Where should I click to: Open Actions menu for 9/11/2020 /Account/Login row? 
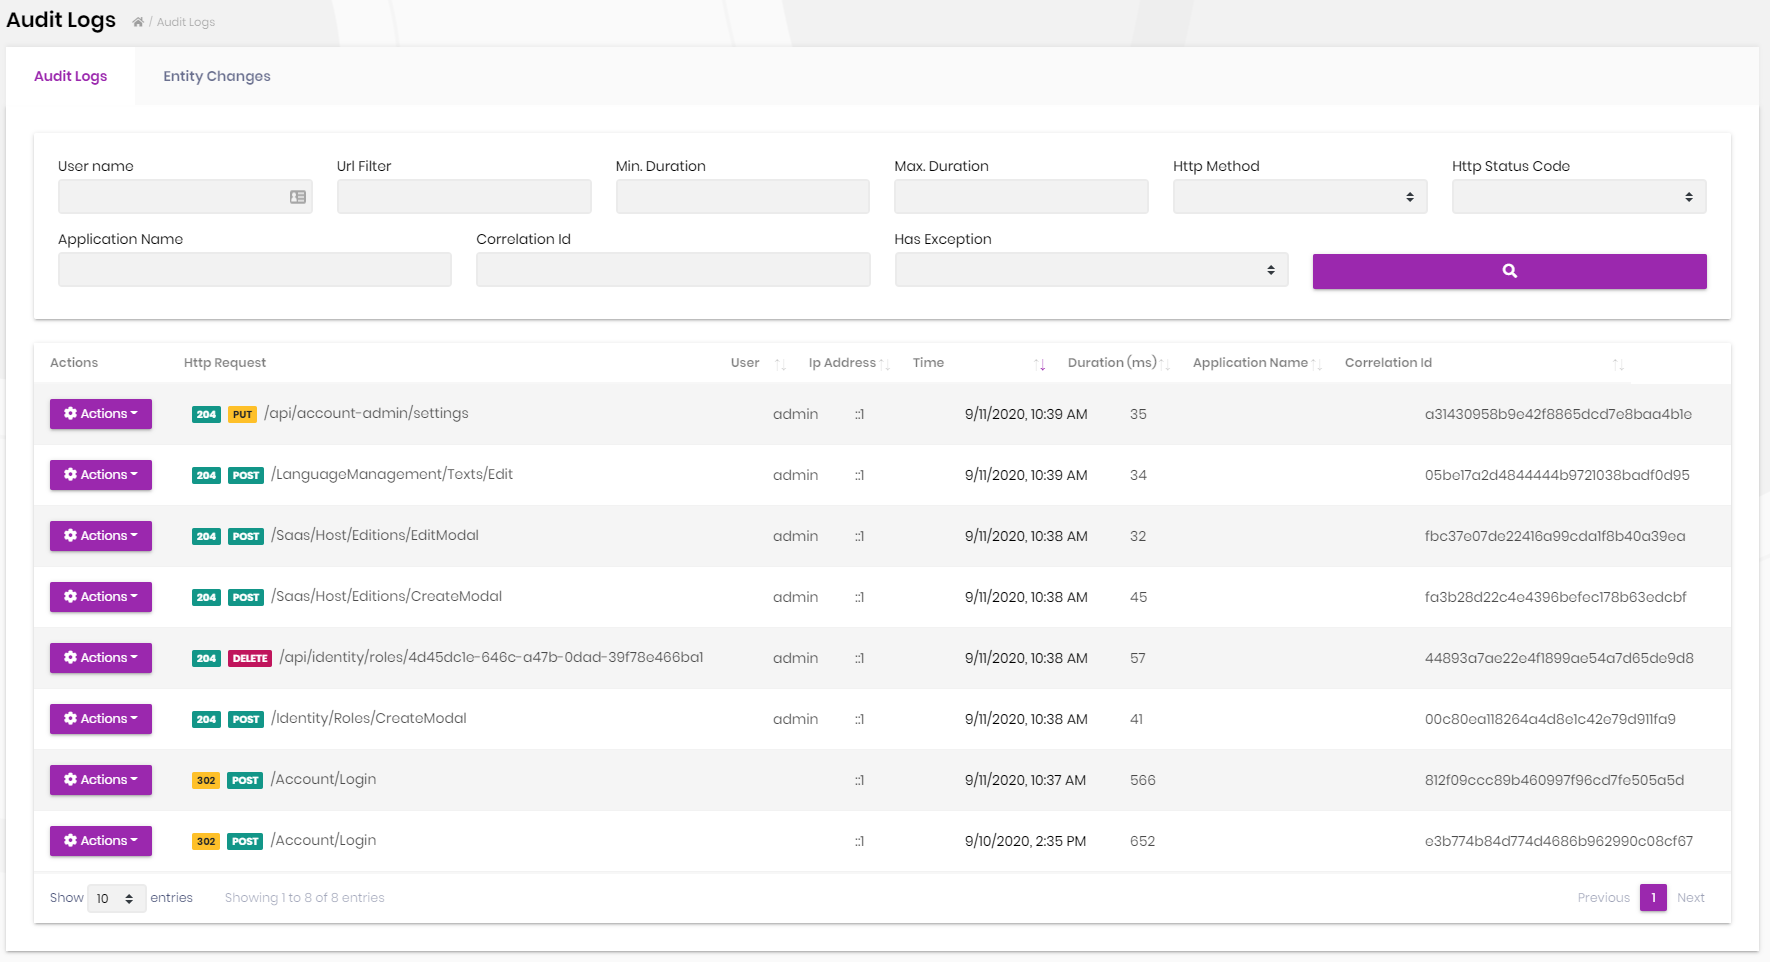coord(101,780)
